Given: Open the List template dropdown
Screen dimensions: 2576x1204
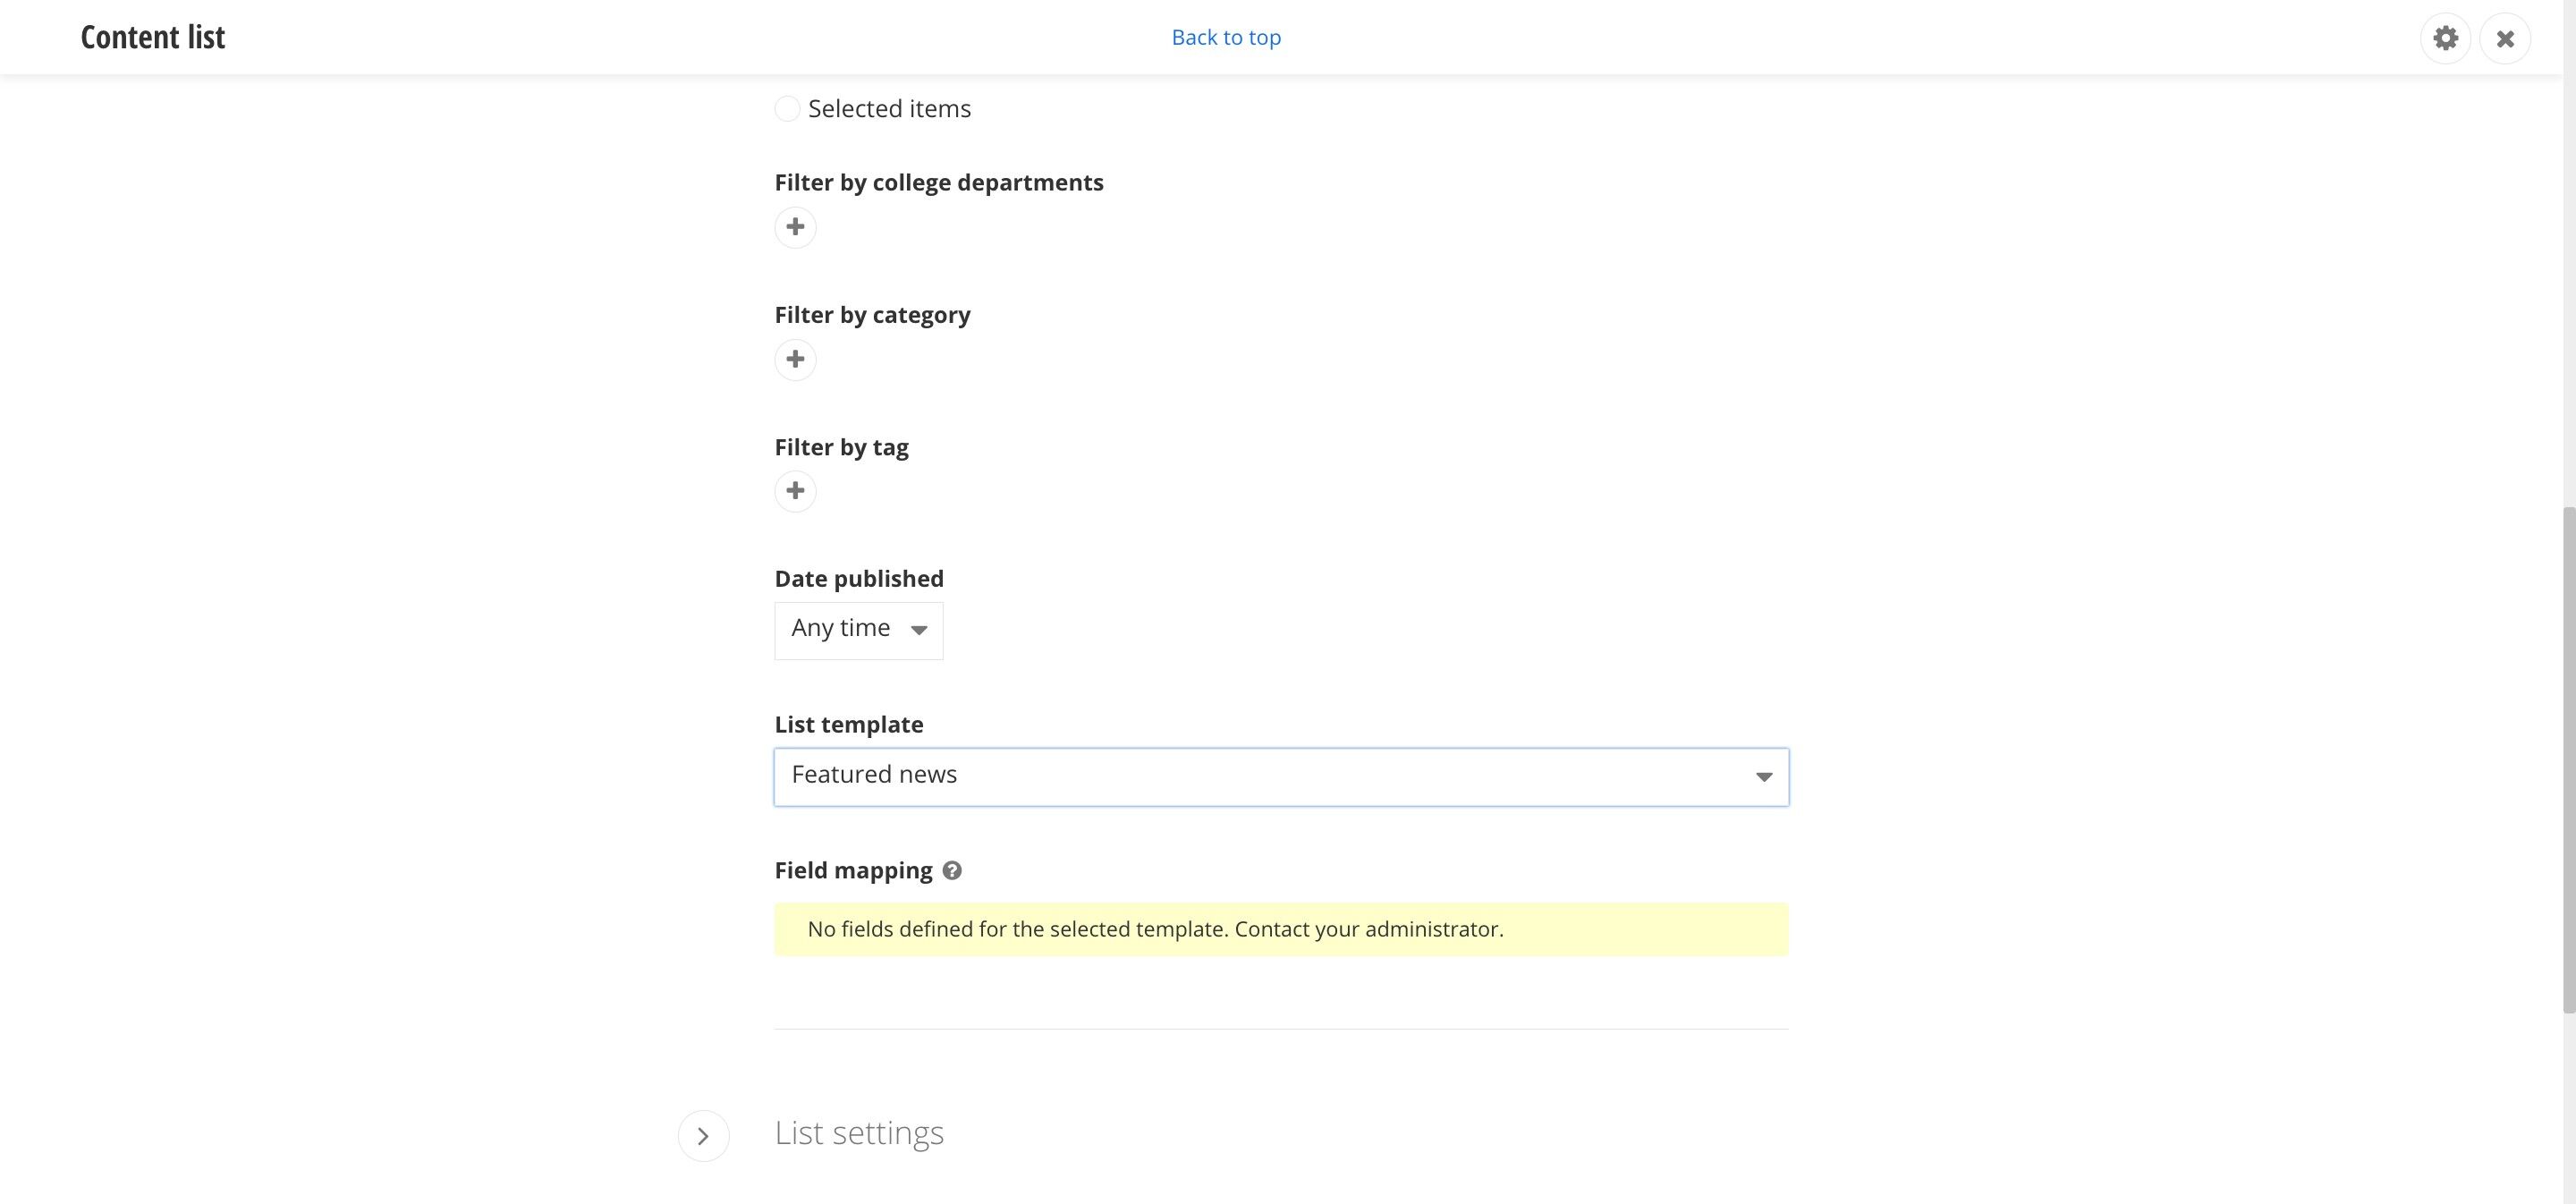Looking at the screenshot, I should click(1281, 777).
